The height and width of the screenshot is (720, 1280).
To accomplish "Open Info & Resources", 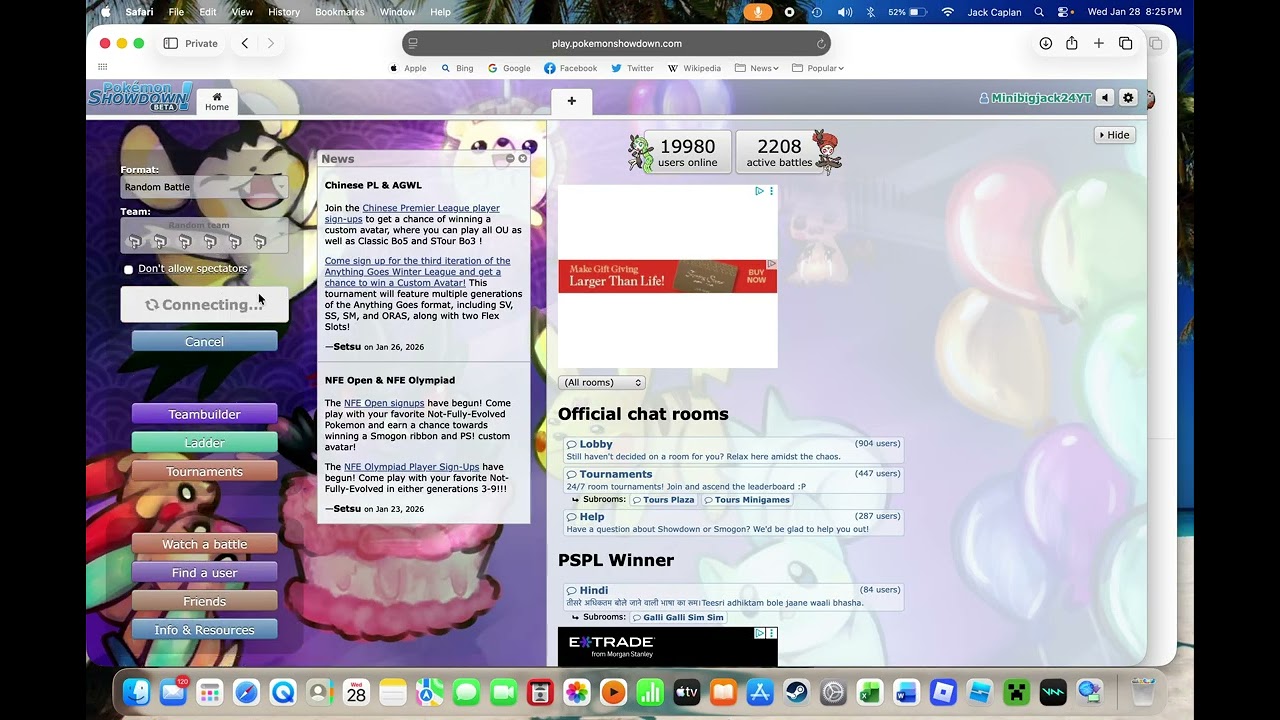I will click(204, 630).
